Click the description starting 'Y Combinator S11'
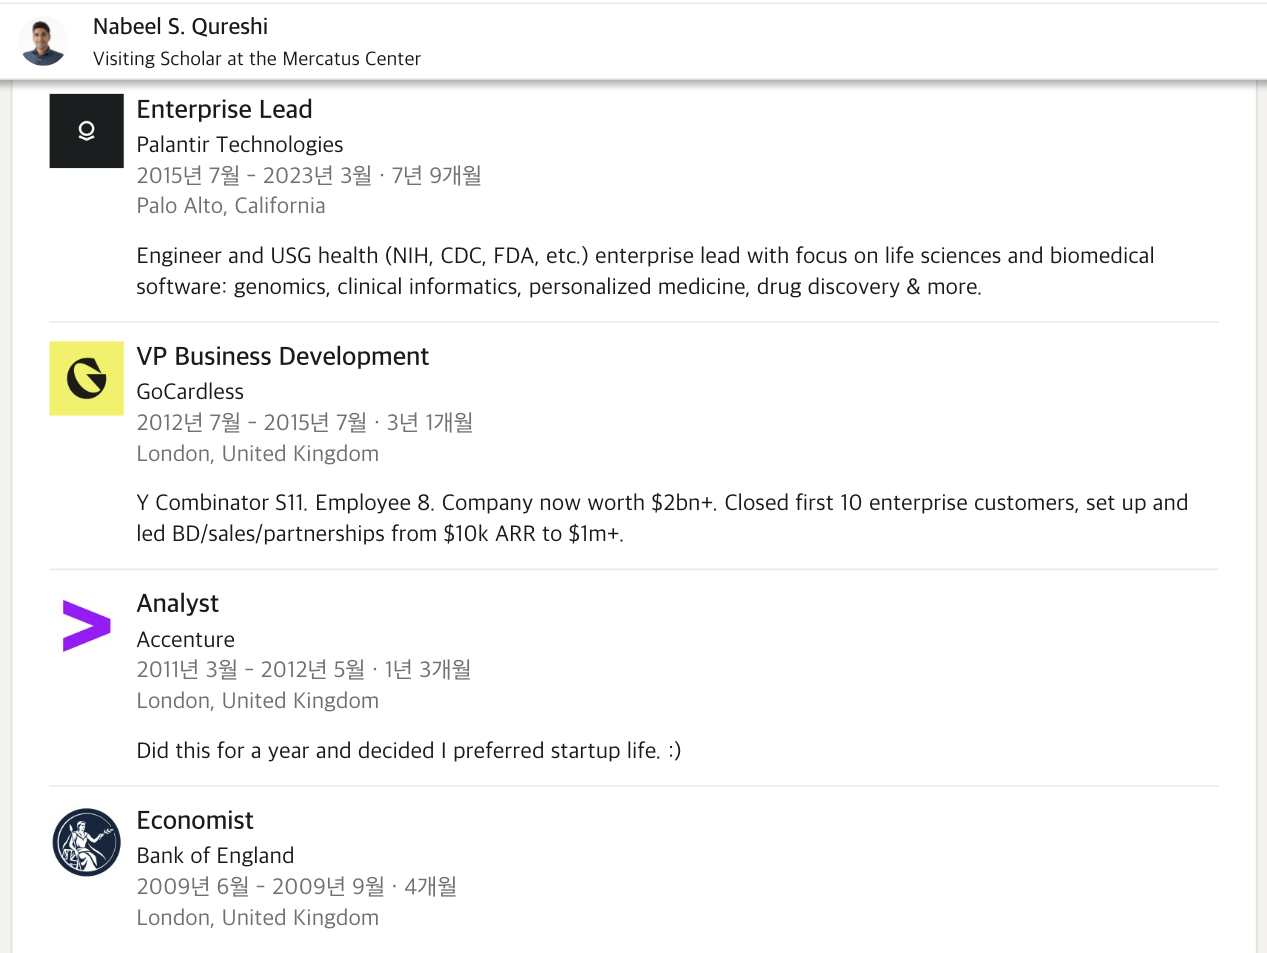 663,518
